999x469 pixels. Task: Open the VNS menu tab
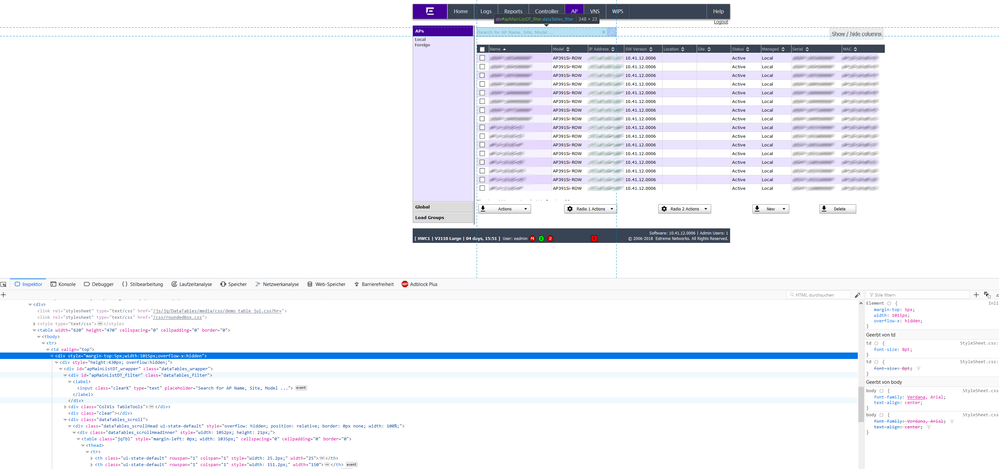coord(594,11)
